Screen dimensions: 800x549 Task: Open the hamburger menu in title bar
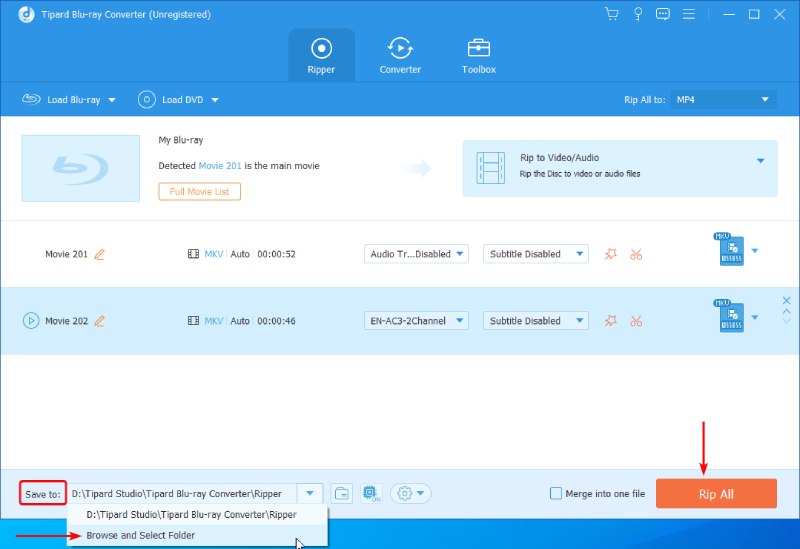(x=689, y=14)
